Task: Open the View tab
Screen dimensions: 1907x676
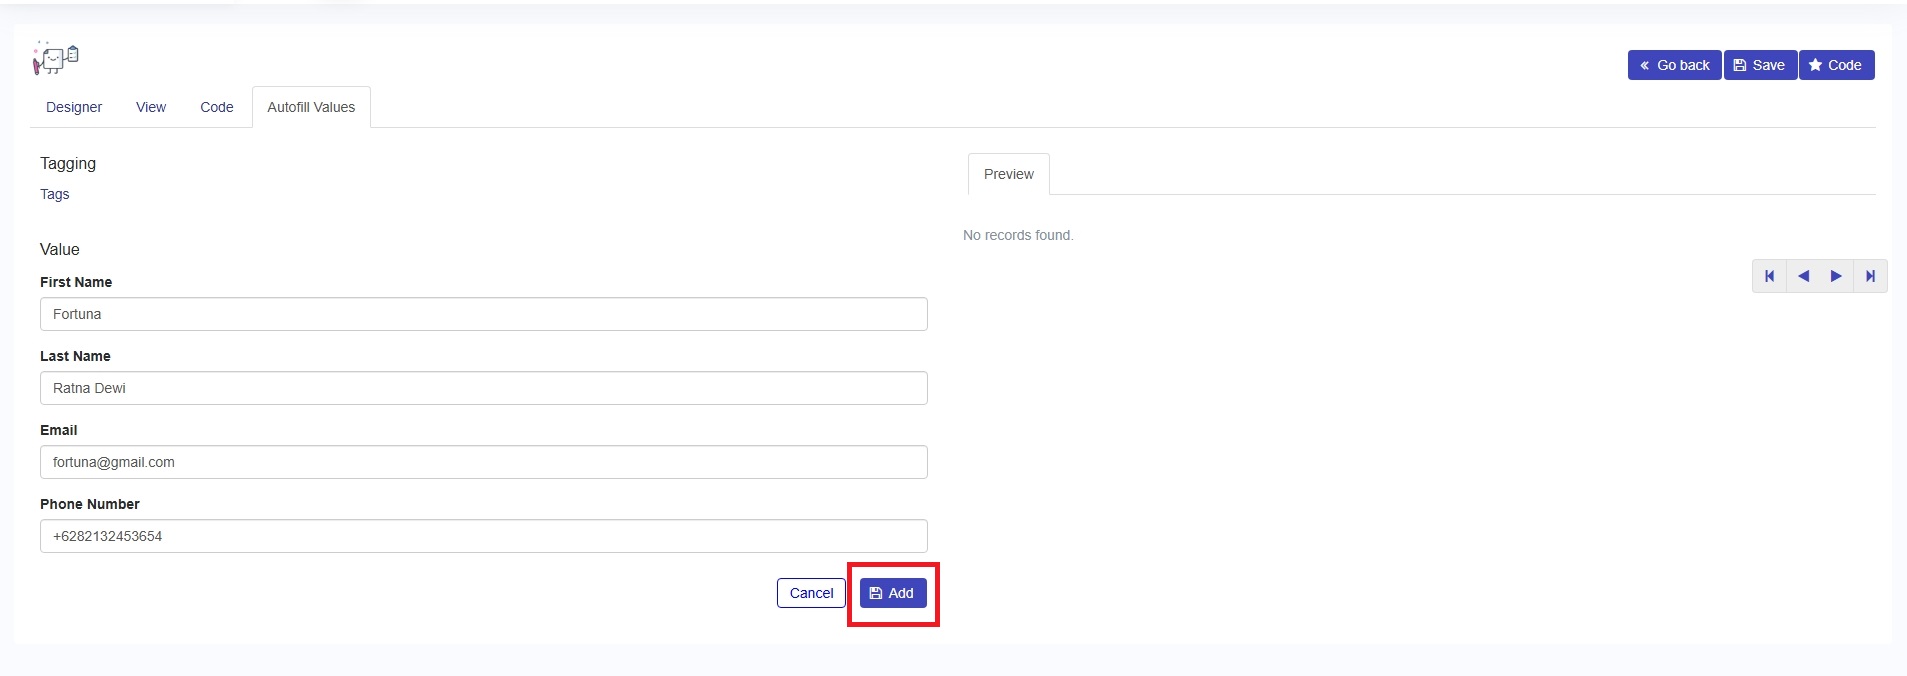Action: pos(151,107)
